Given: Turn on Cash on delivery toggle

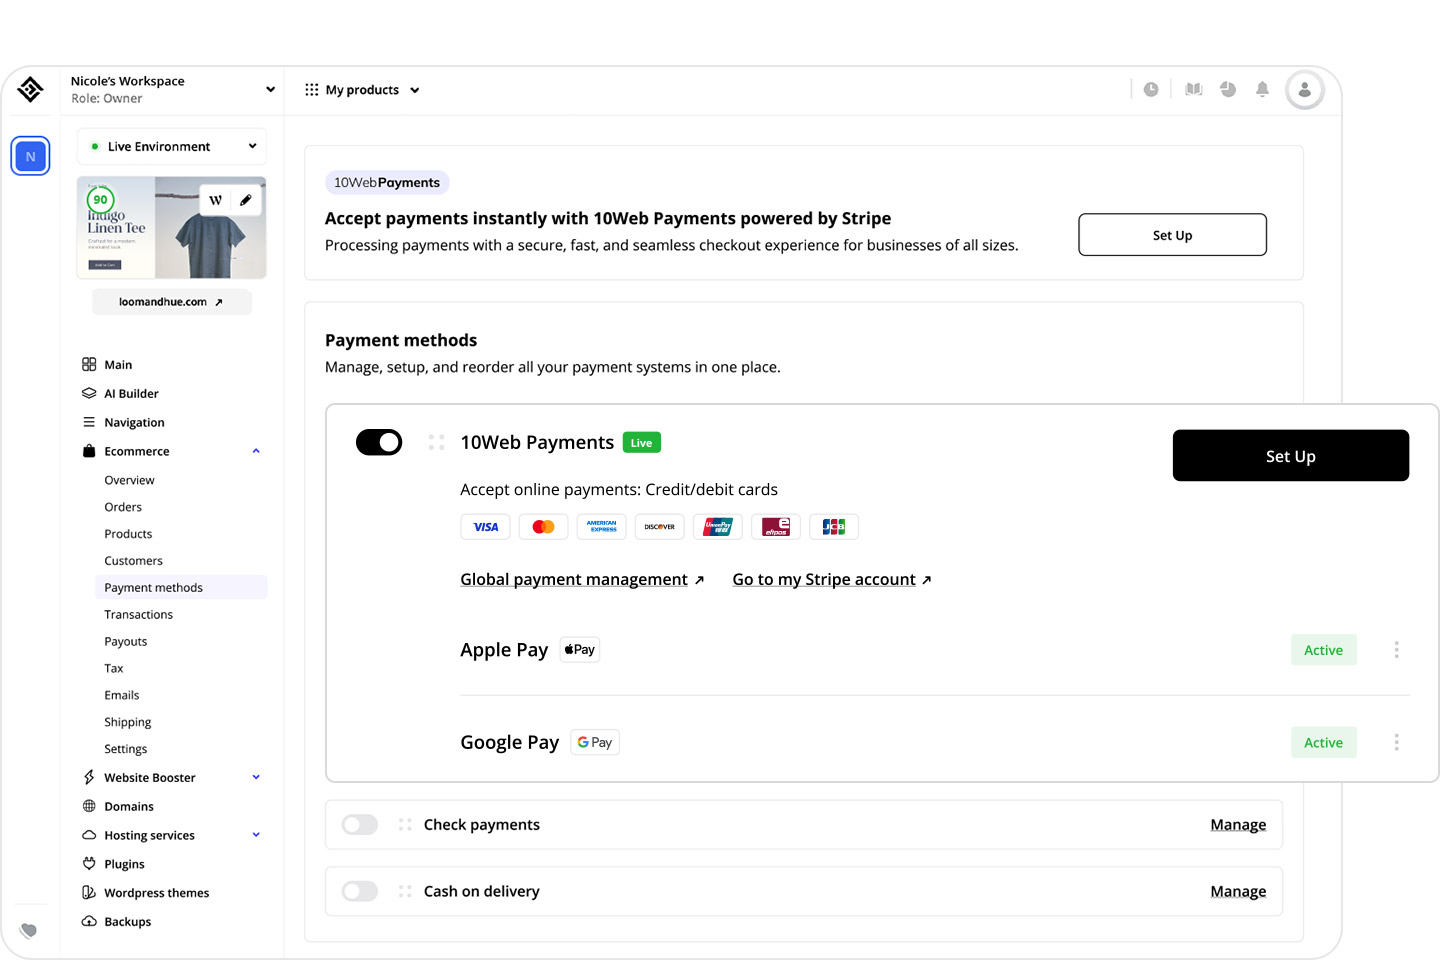Looking at the screenshot, I should 359,891.
